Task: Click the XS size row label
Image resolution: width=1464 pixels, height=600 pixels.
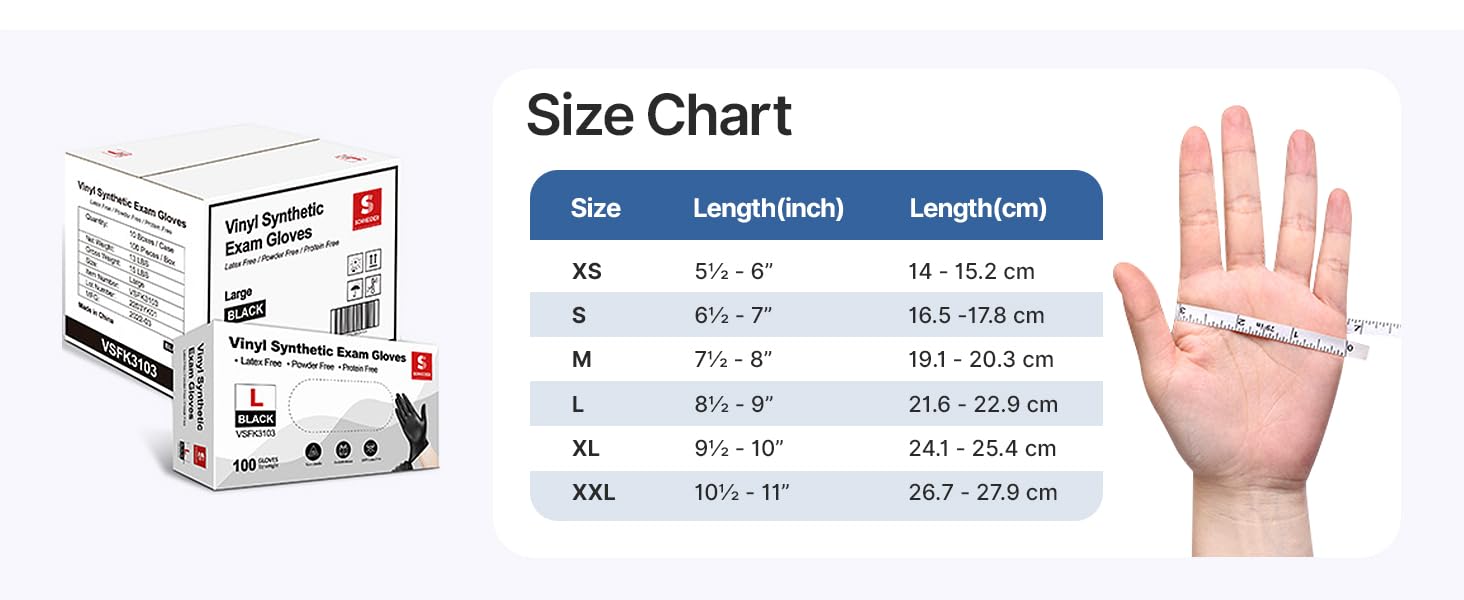Action: point(586,271)
